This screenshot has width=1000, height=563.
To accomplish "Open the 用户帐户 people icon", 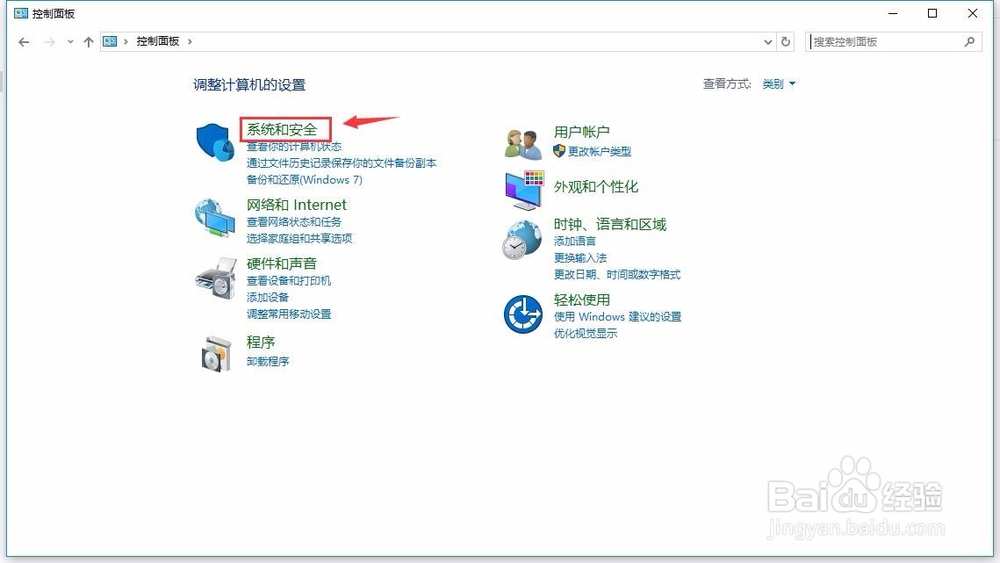I will pos(522,143).
